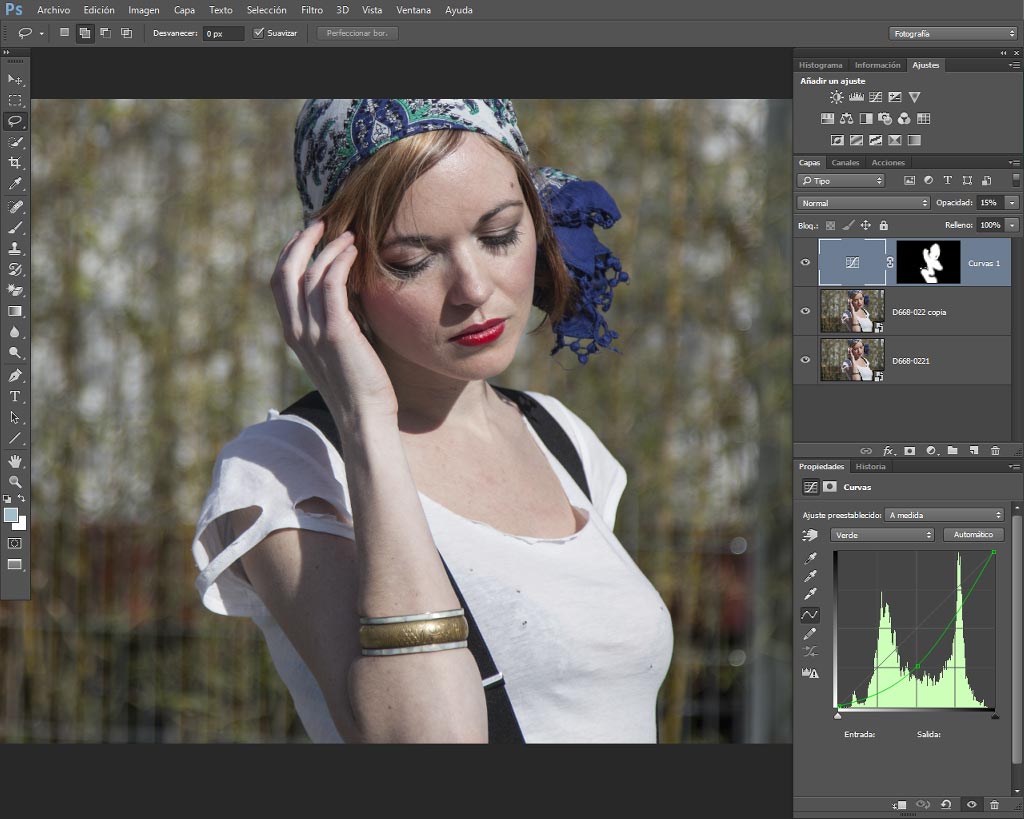
Task: Toggle Curves adjustment visibility in Propiedades
Action: pos(971,805)
